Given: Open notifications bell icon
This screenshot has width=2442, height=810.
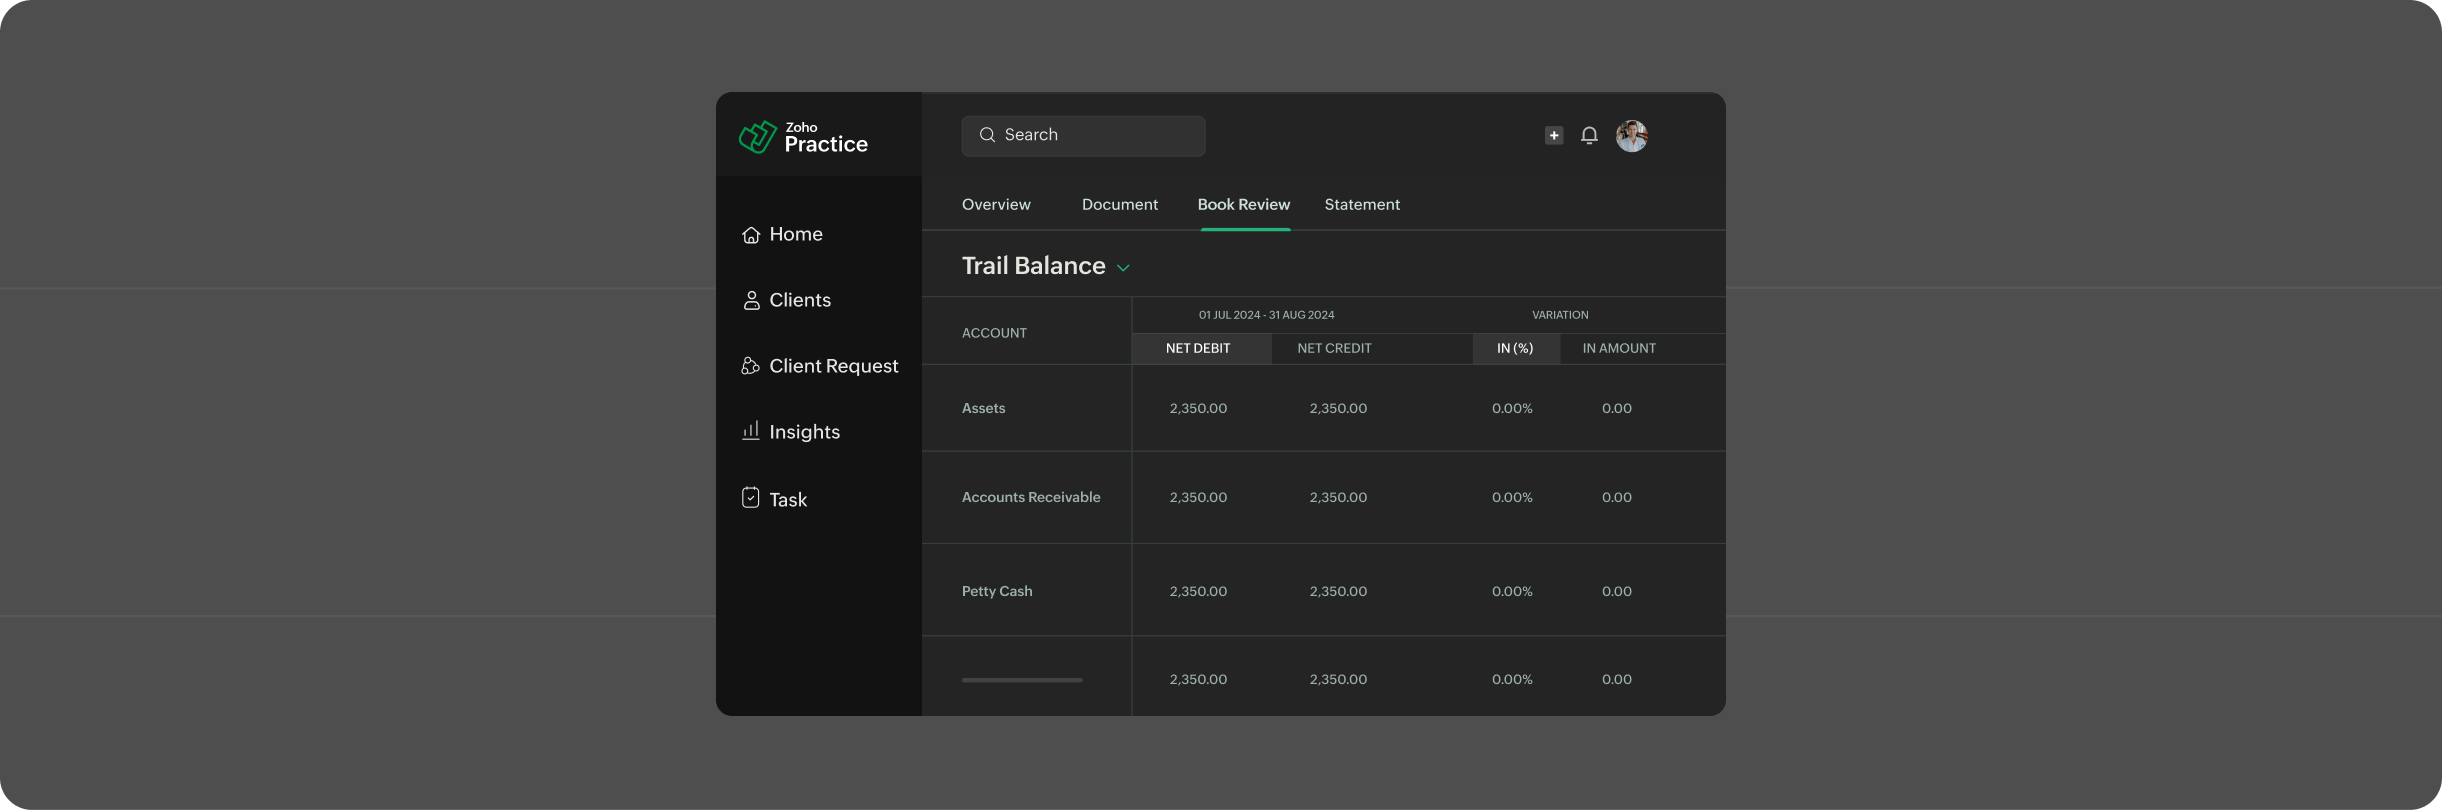Looking at the screenshot, I should pyautogui.click(x=1589, y=136).
